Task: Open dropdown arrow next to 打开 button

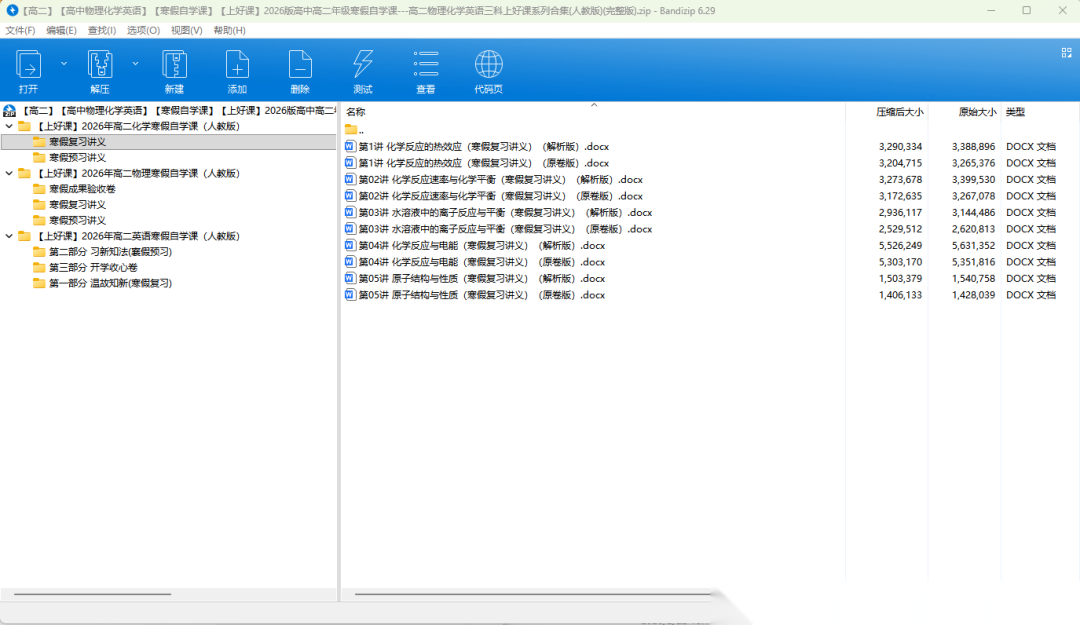Action: tap(64, 63)
